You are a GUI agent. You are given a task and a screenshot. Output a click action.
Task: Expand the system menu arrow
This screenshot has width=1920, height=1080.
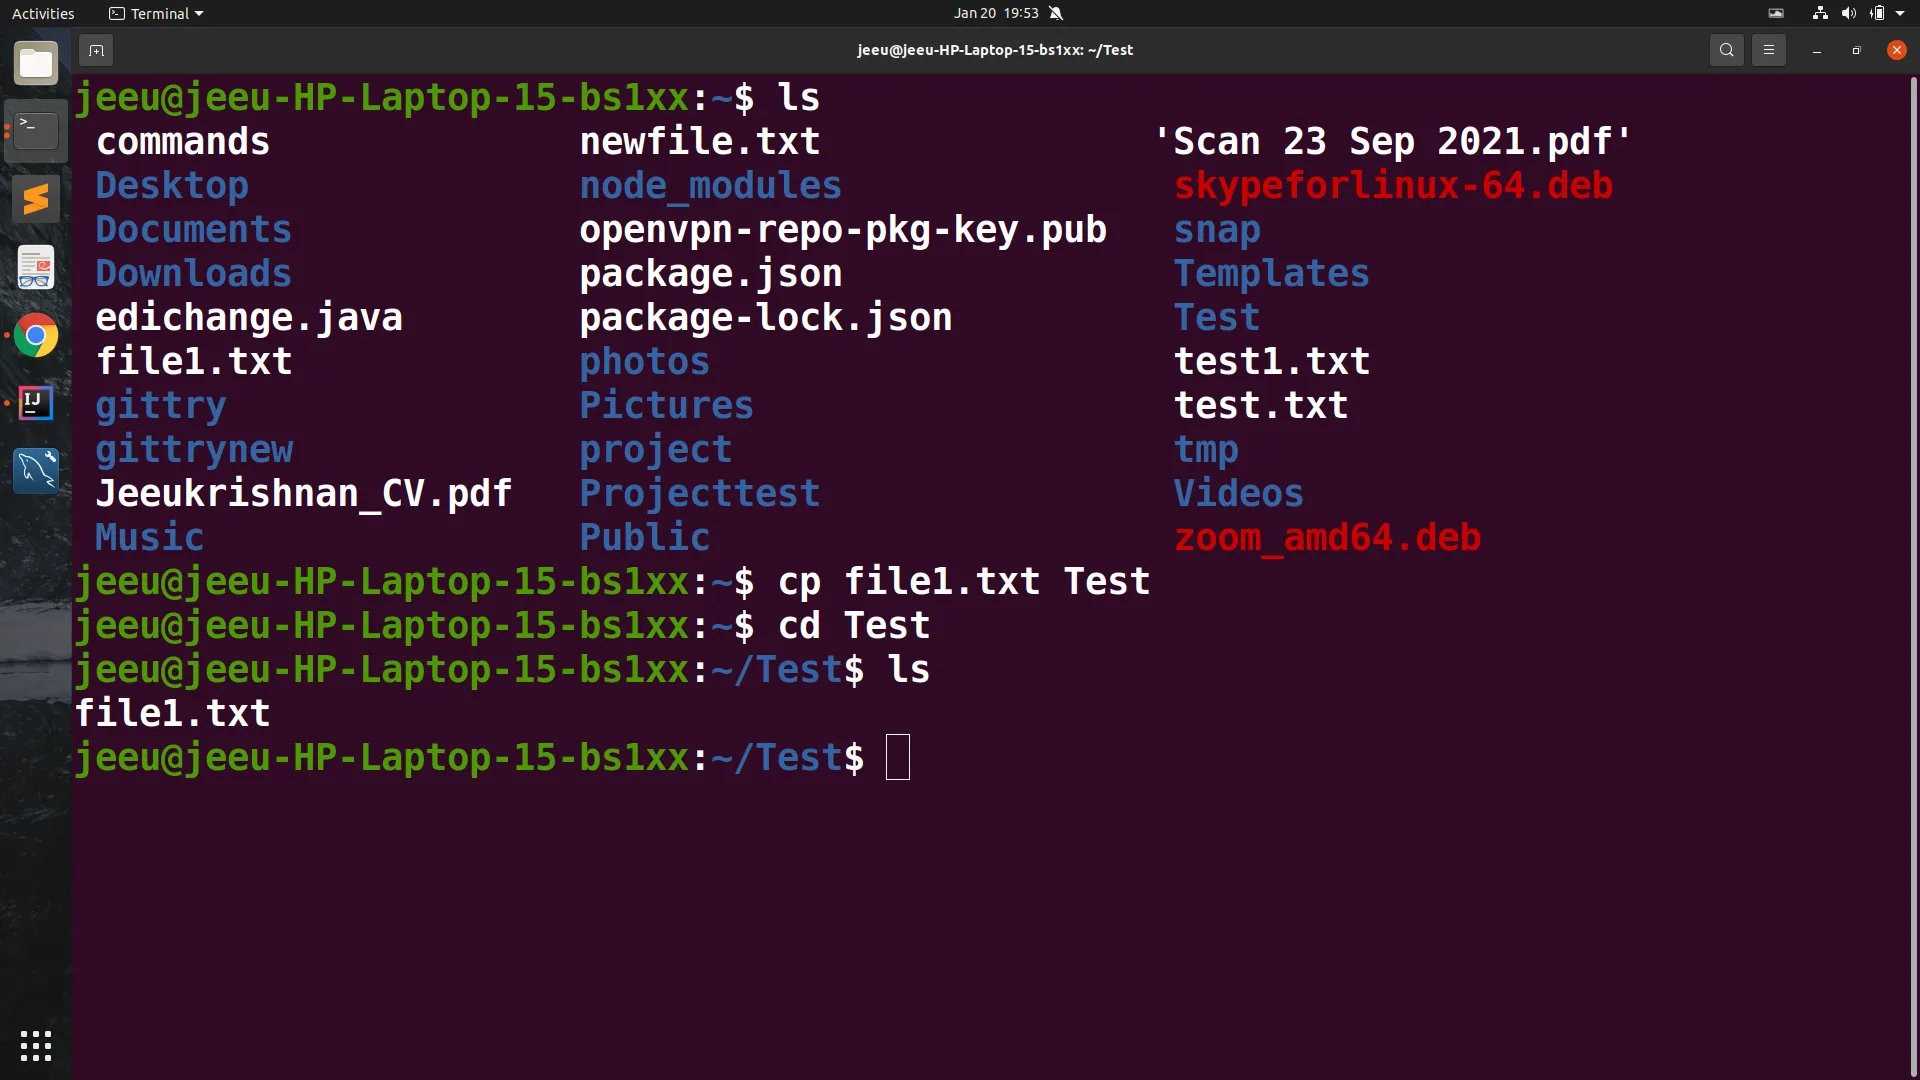click(1900, 13)
